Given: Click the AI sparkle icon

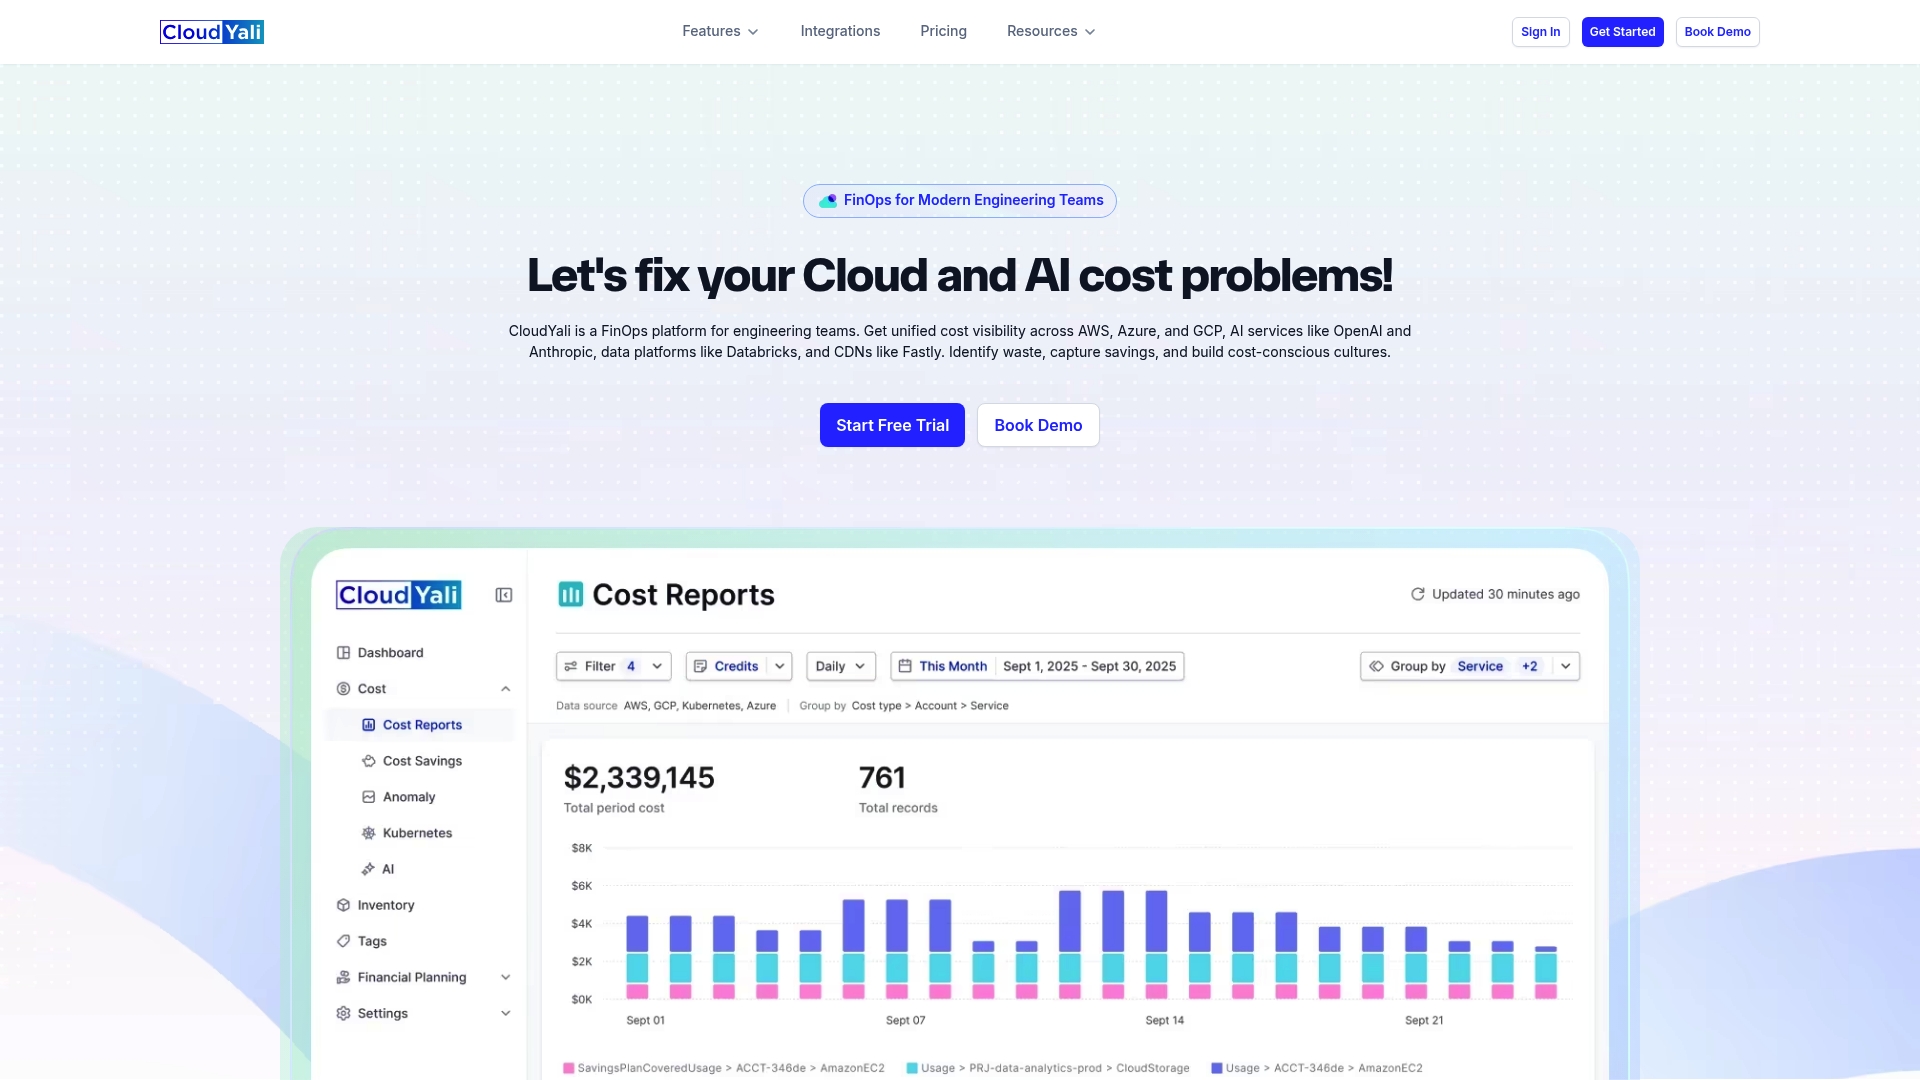Looking at the screenshot, I should click(368, 869).
